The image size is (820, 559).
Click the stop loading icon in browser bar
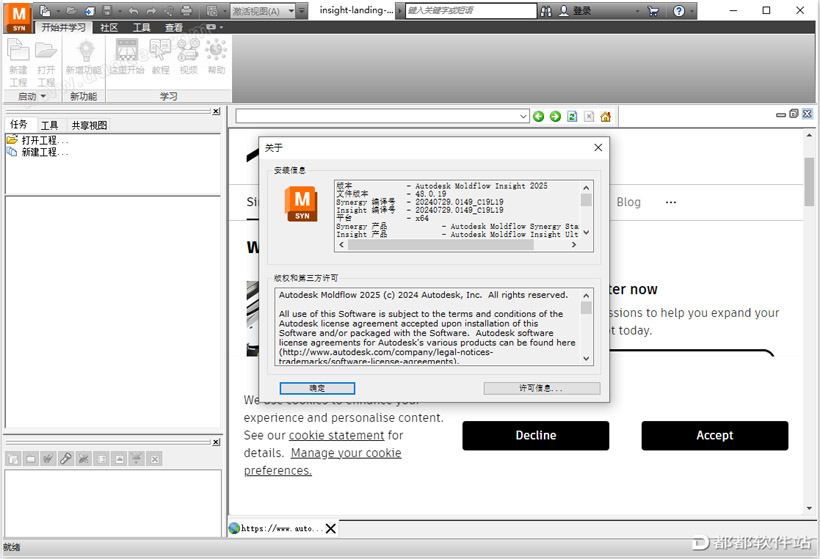tap(589, 117)
